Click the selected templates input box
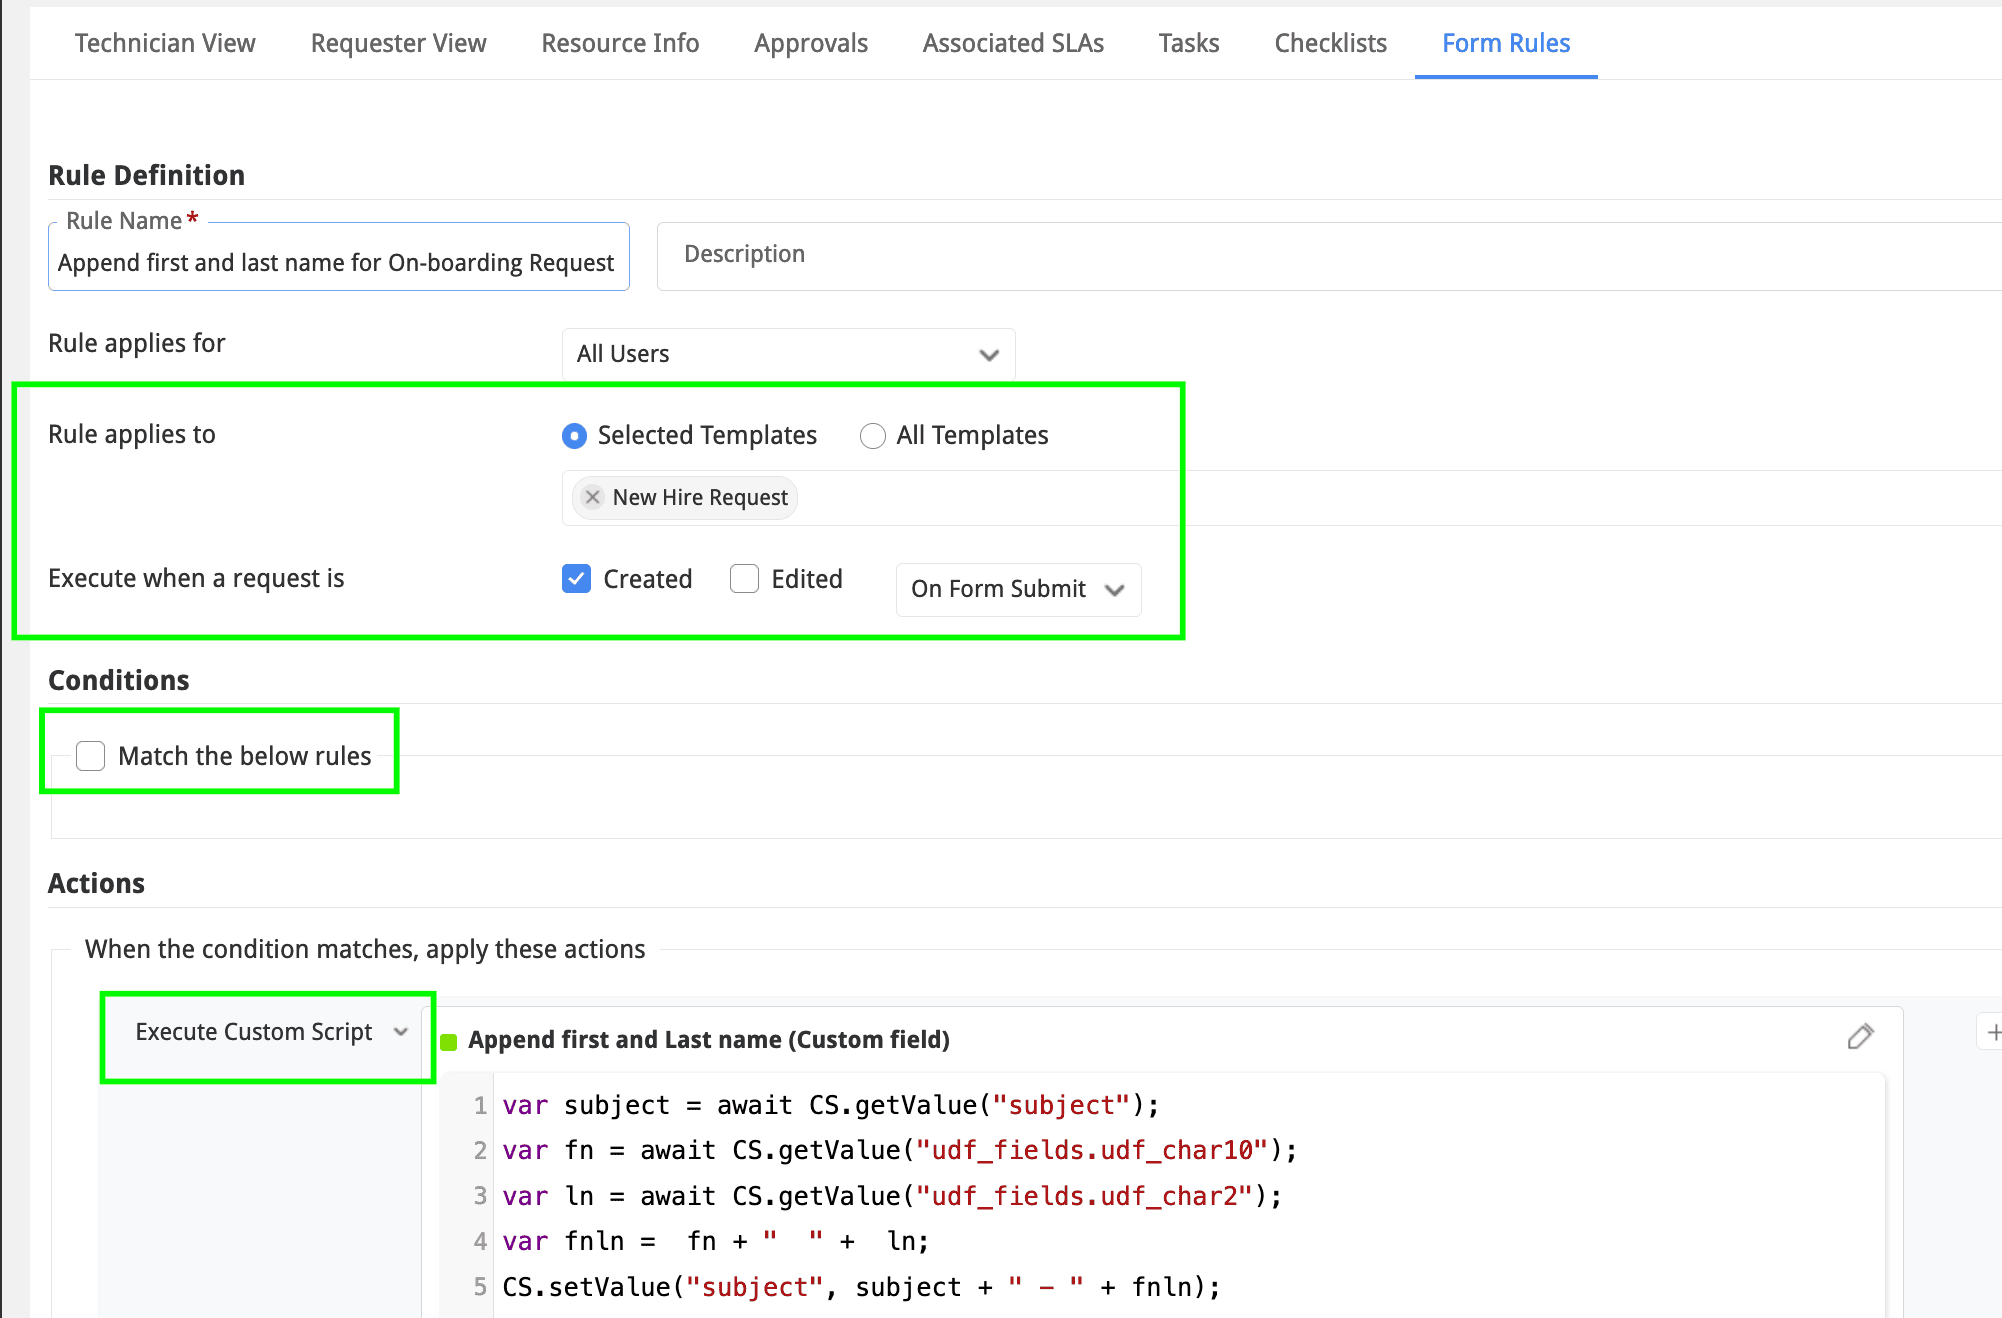The width and height of the screenshot is (2002, 1318). (980, 498)
